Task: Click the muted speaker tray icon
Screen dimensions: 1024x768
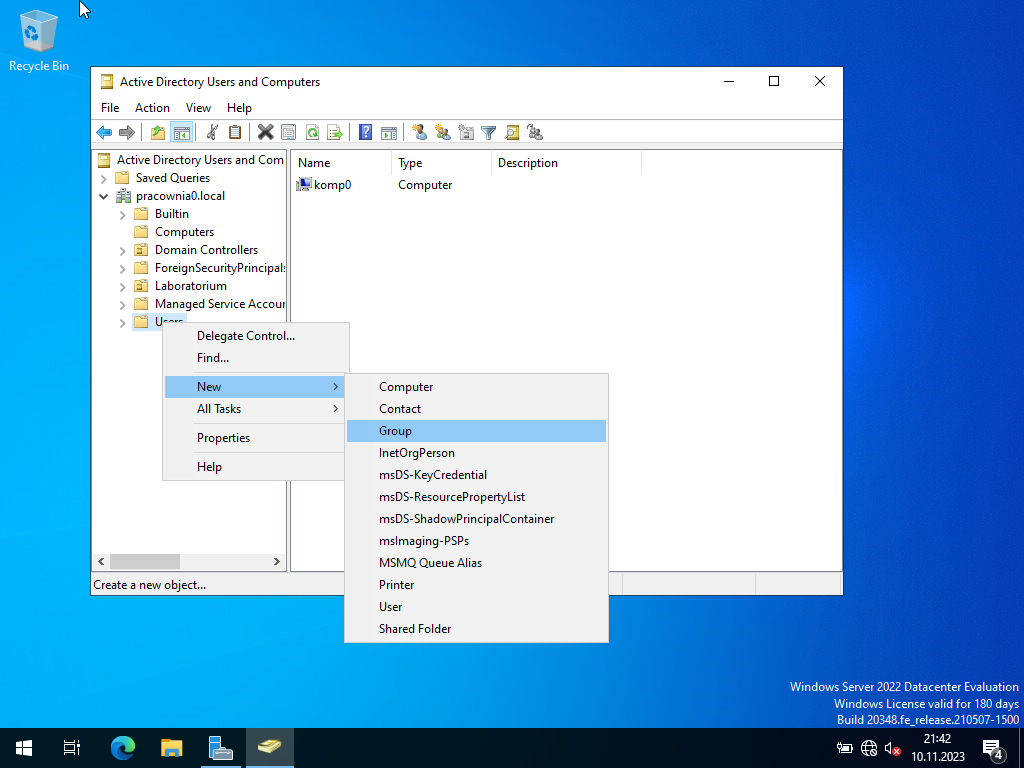Action: pos(892,748)
